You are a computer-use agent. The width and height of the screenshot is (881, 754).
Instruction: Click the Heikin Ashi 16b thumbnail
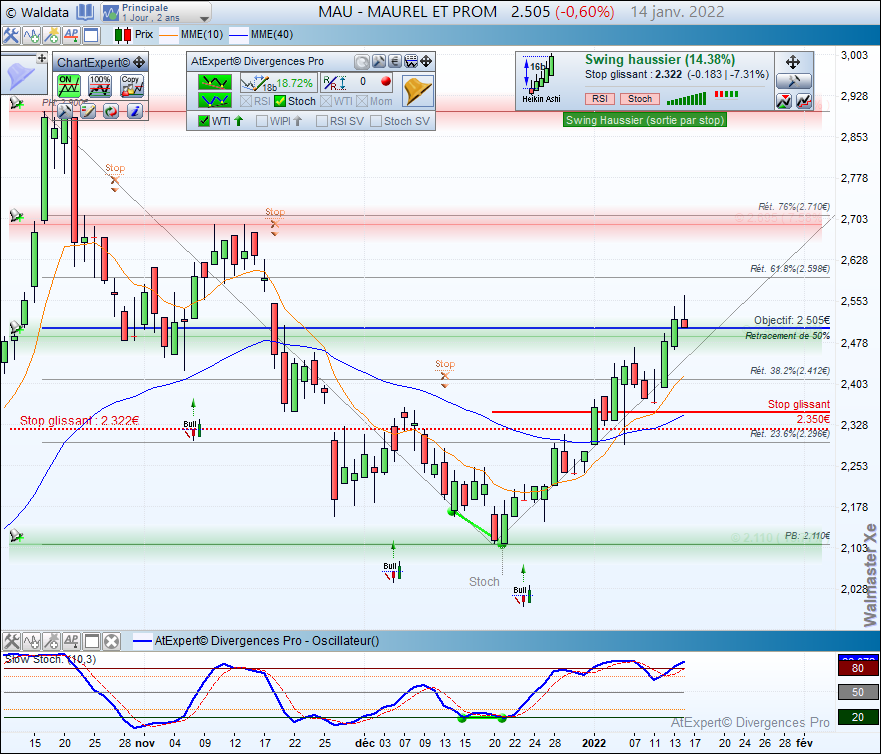[x=541, y=79]
